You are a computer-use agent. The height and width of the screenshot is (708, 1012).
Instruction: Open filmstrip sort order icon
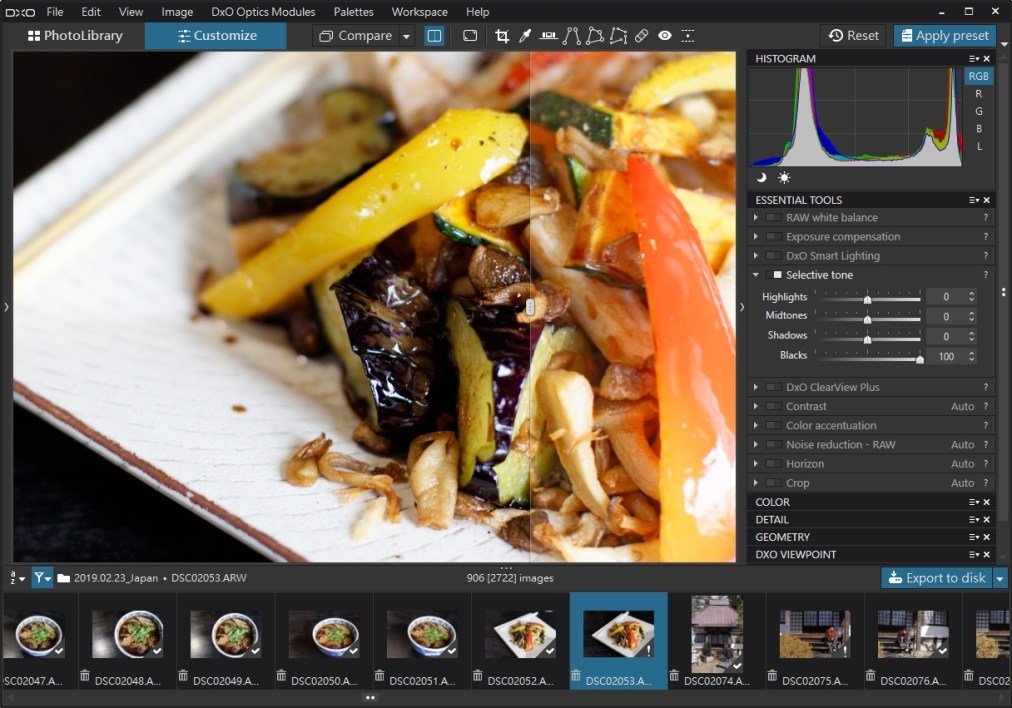pos(17,578)
